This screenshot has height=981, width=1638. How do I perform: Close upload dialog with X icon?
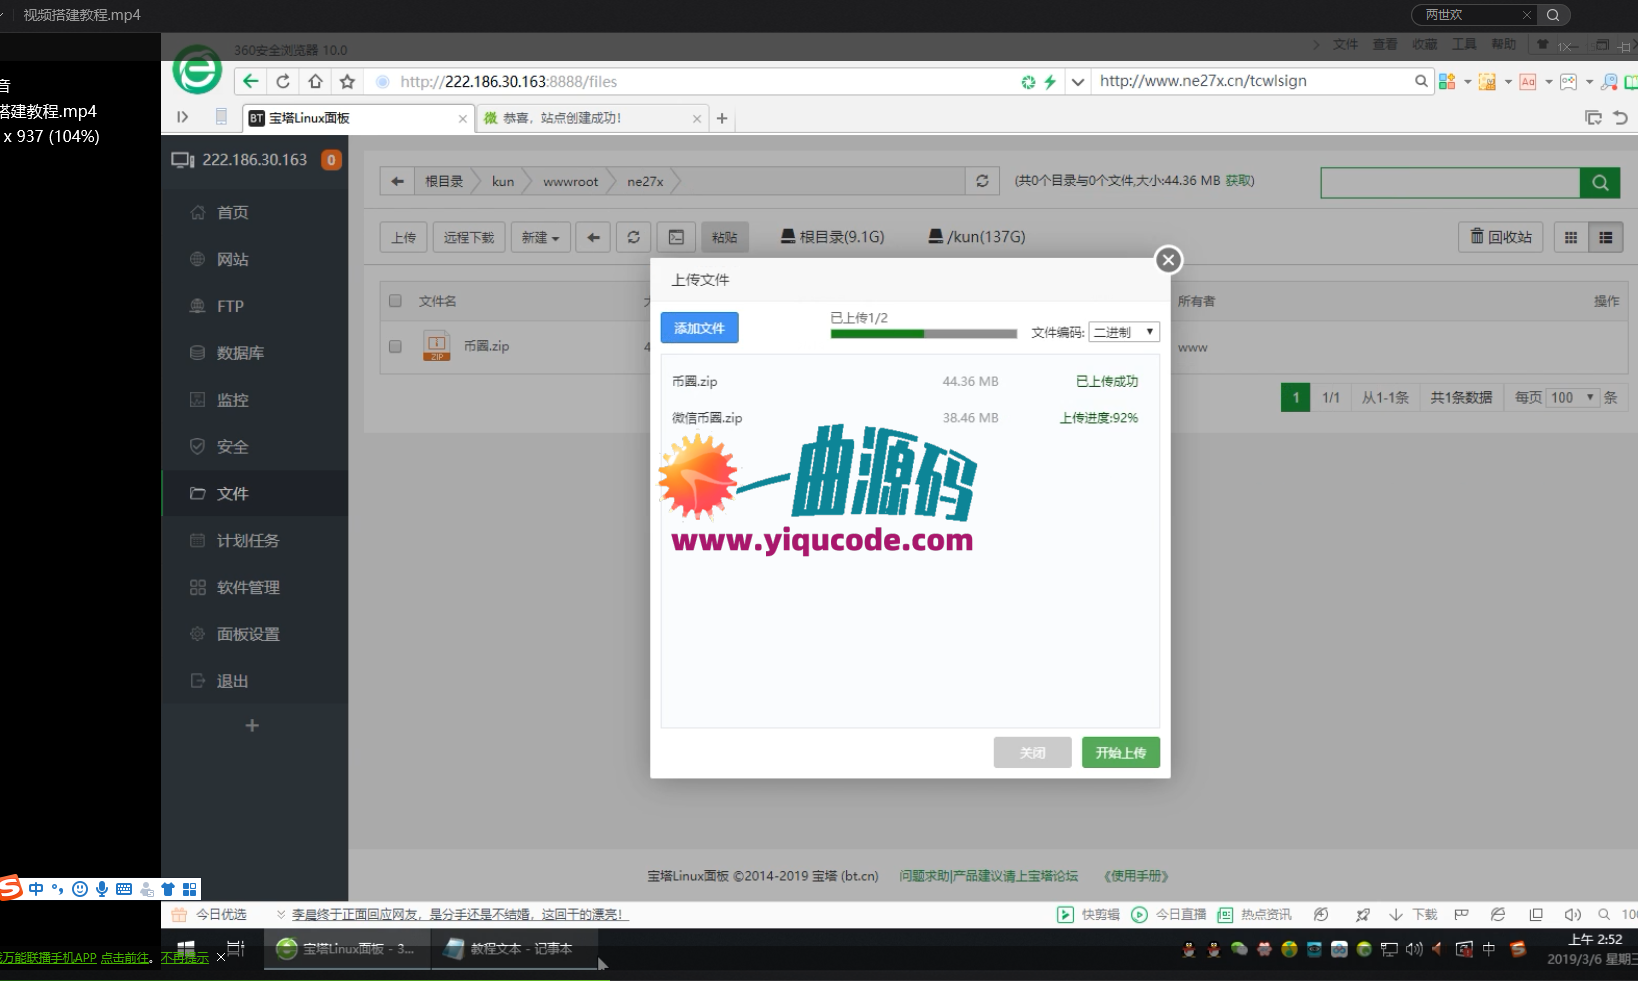click(x=1168, y=260)
